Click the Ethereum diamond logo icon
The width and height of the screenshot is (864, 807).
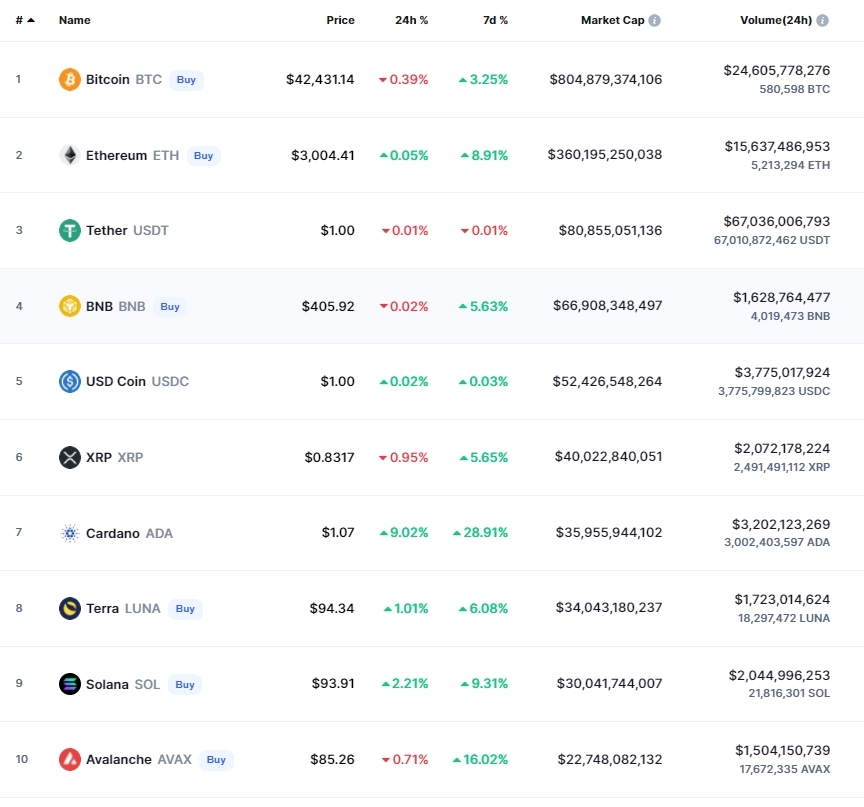[x=70, y=155]
